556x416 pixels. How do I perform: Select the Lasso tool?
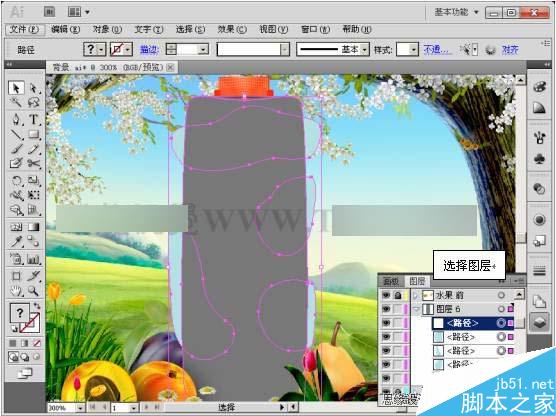click(34, 103)
